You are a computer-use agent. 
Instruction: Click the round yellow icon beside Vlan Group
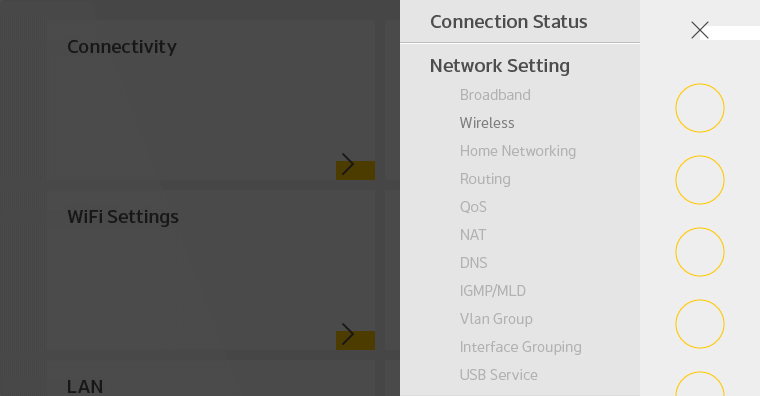pos(699,324)
